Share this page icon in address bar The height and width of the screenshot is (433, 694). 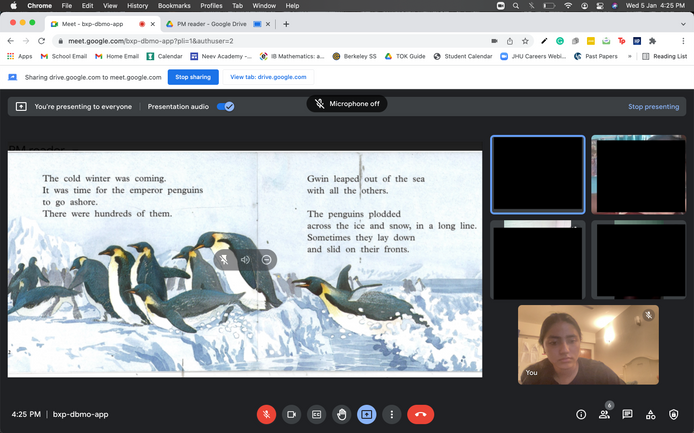[x=510, y=41]
